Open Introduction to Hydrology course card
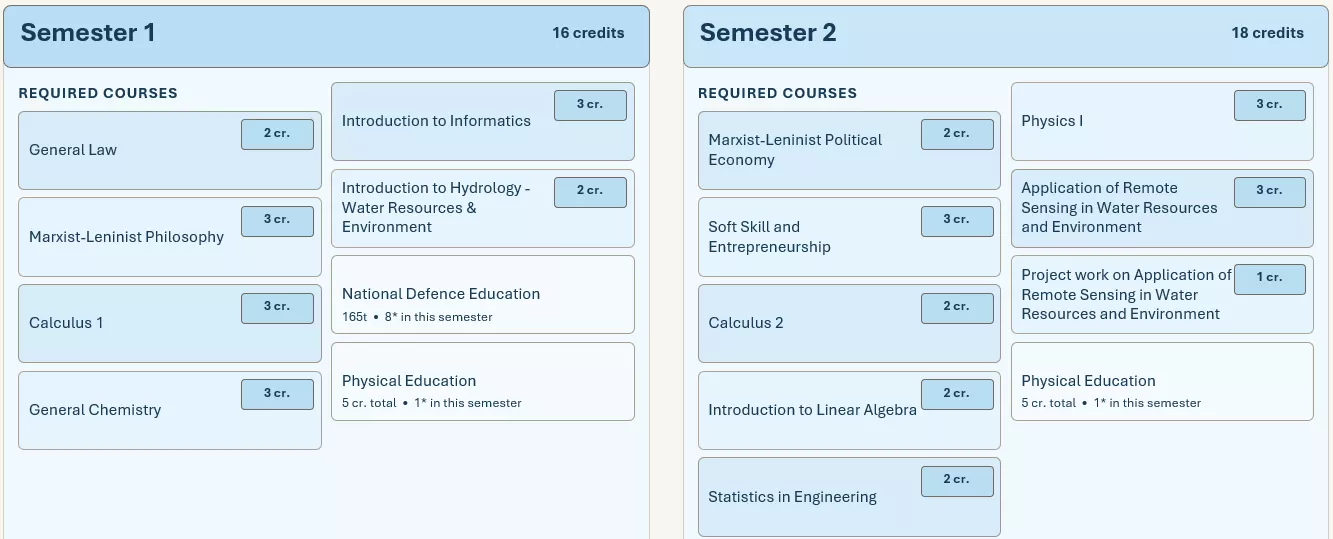The height and width of the screenshot is (539, 1333). click(483, 208)
